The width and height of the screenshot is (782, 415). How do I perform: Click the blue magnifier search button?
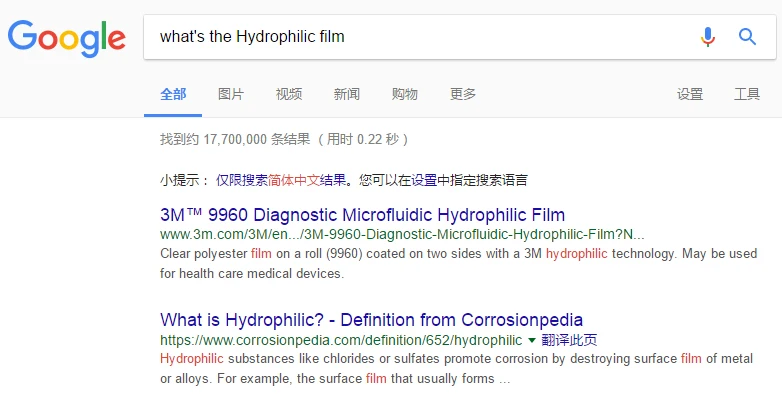pos(747,36)
